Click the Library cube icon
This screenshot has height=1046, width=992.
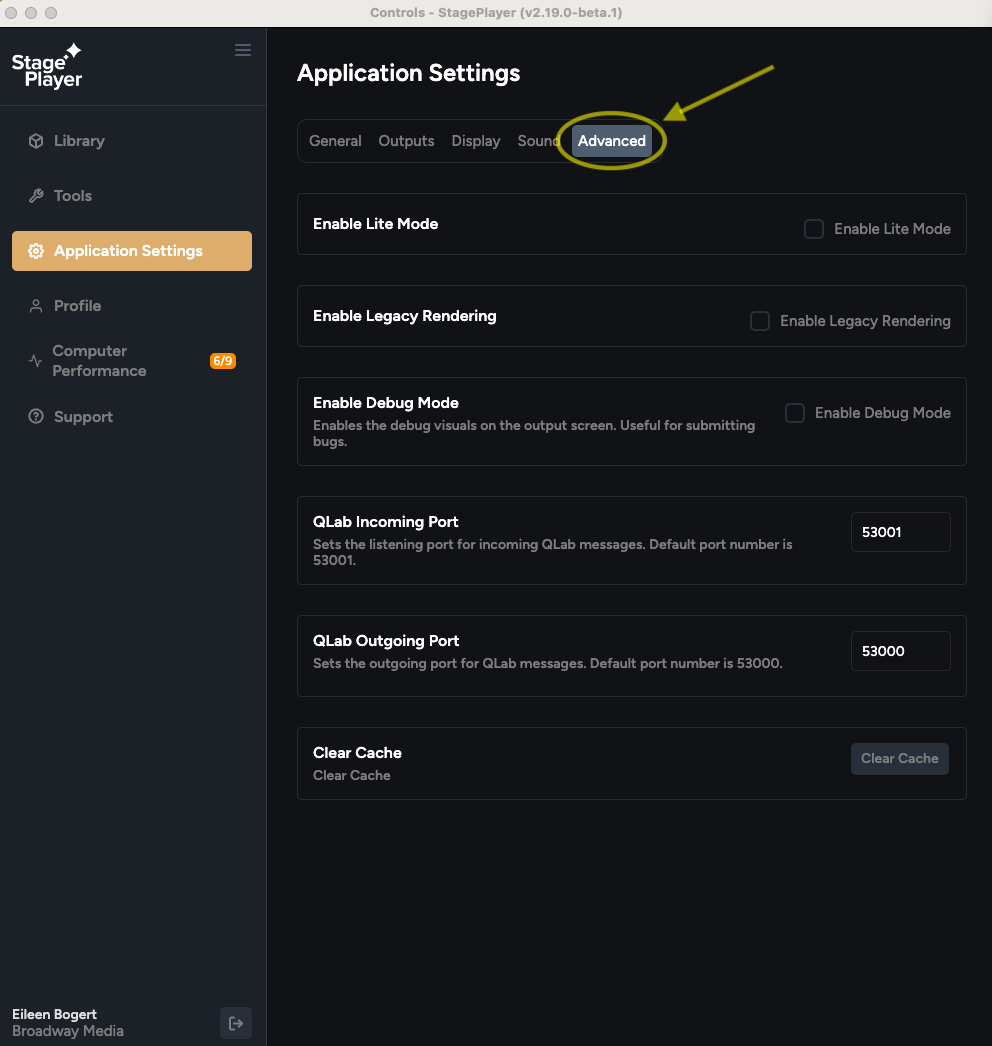pos(36,141)
